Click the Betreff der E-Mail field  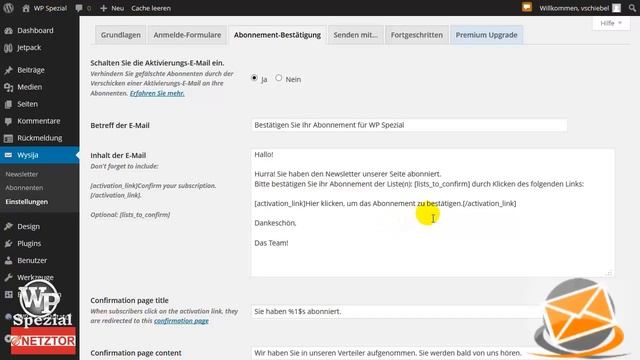[409, 125]
